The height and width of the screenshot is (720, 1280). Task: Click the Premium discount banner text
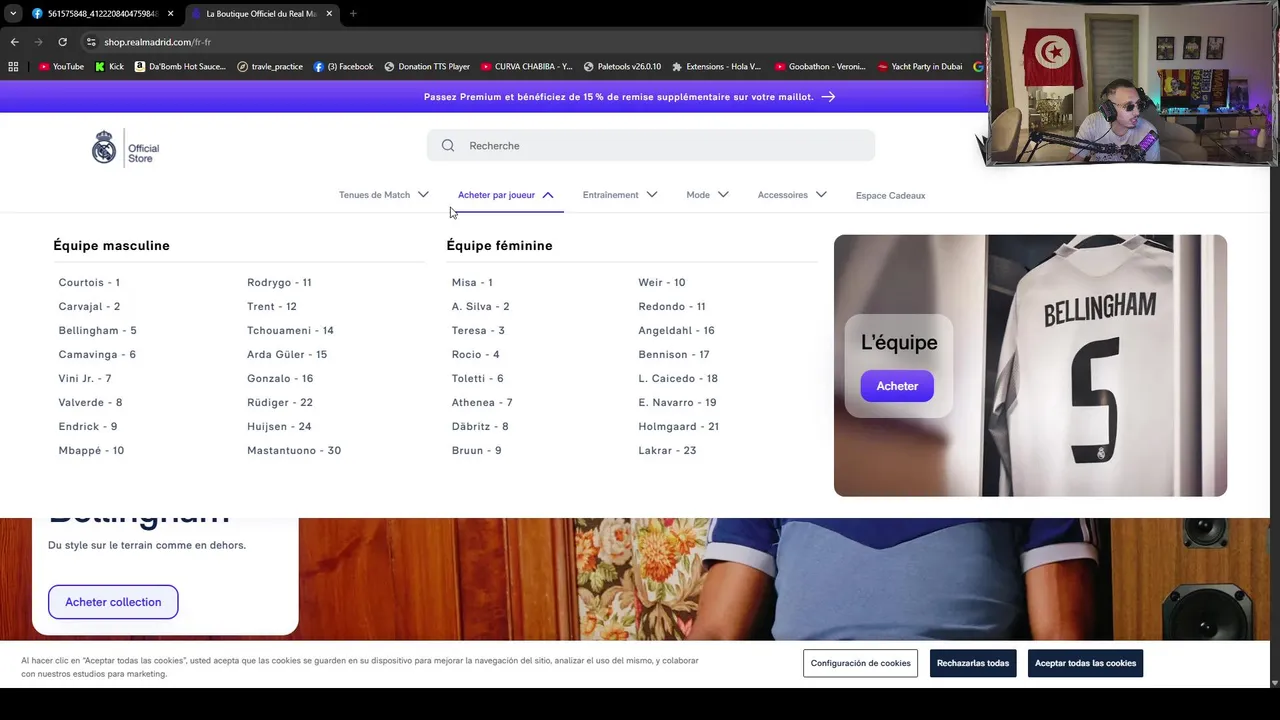(x=618, y=97)
